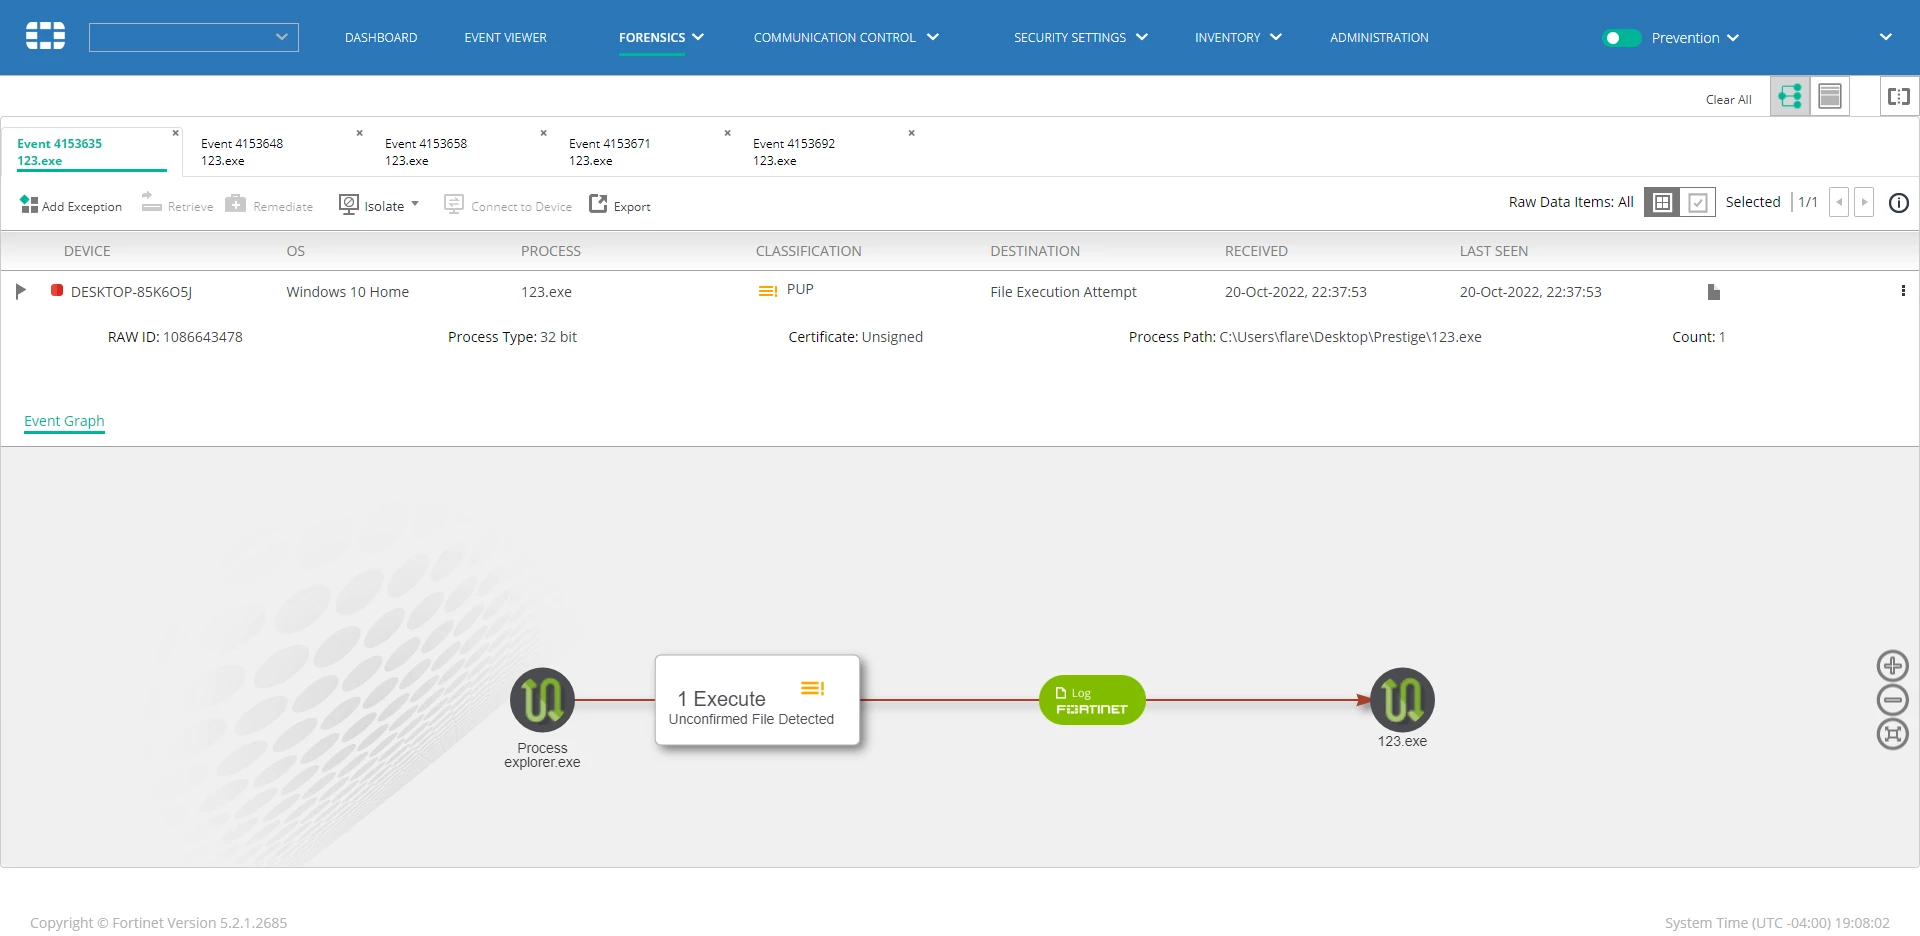1920x936 pixels.
Task: Click Clear All events
Action: coord(1728,99)
